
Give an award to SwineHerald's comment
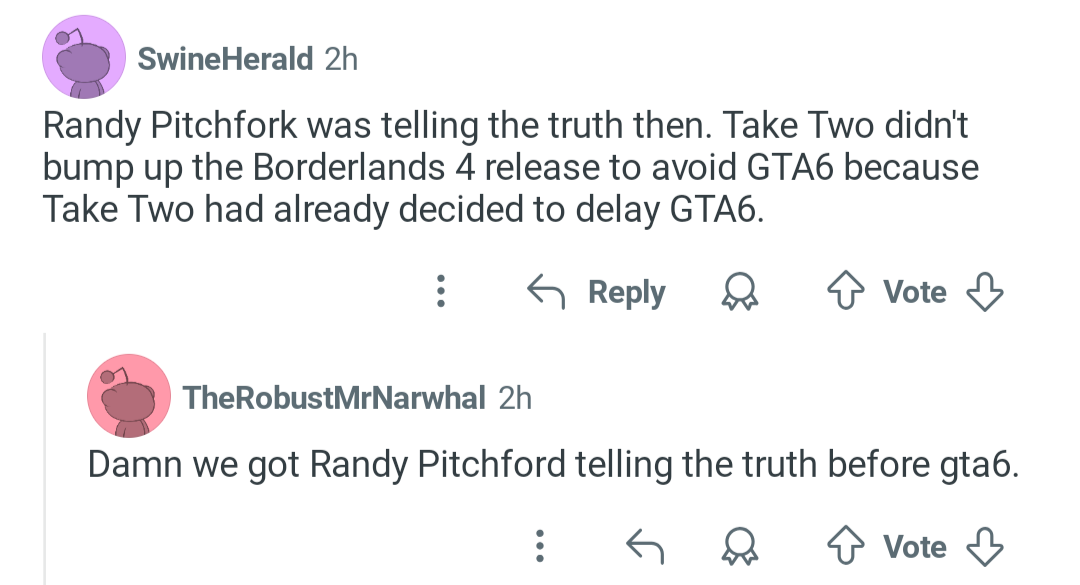[x=740, y=292]
